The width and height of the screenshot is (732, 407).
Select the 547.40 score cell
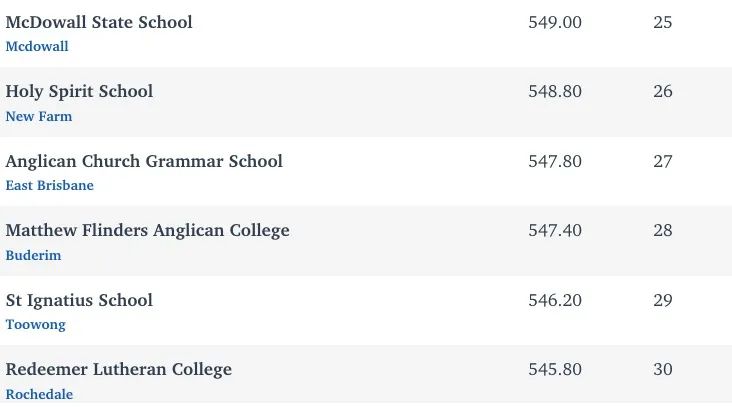pos(555,231)
